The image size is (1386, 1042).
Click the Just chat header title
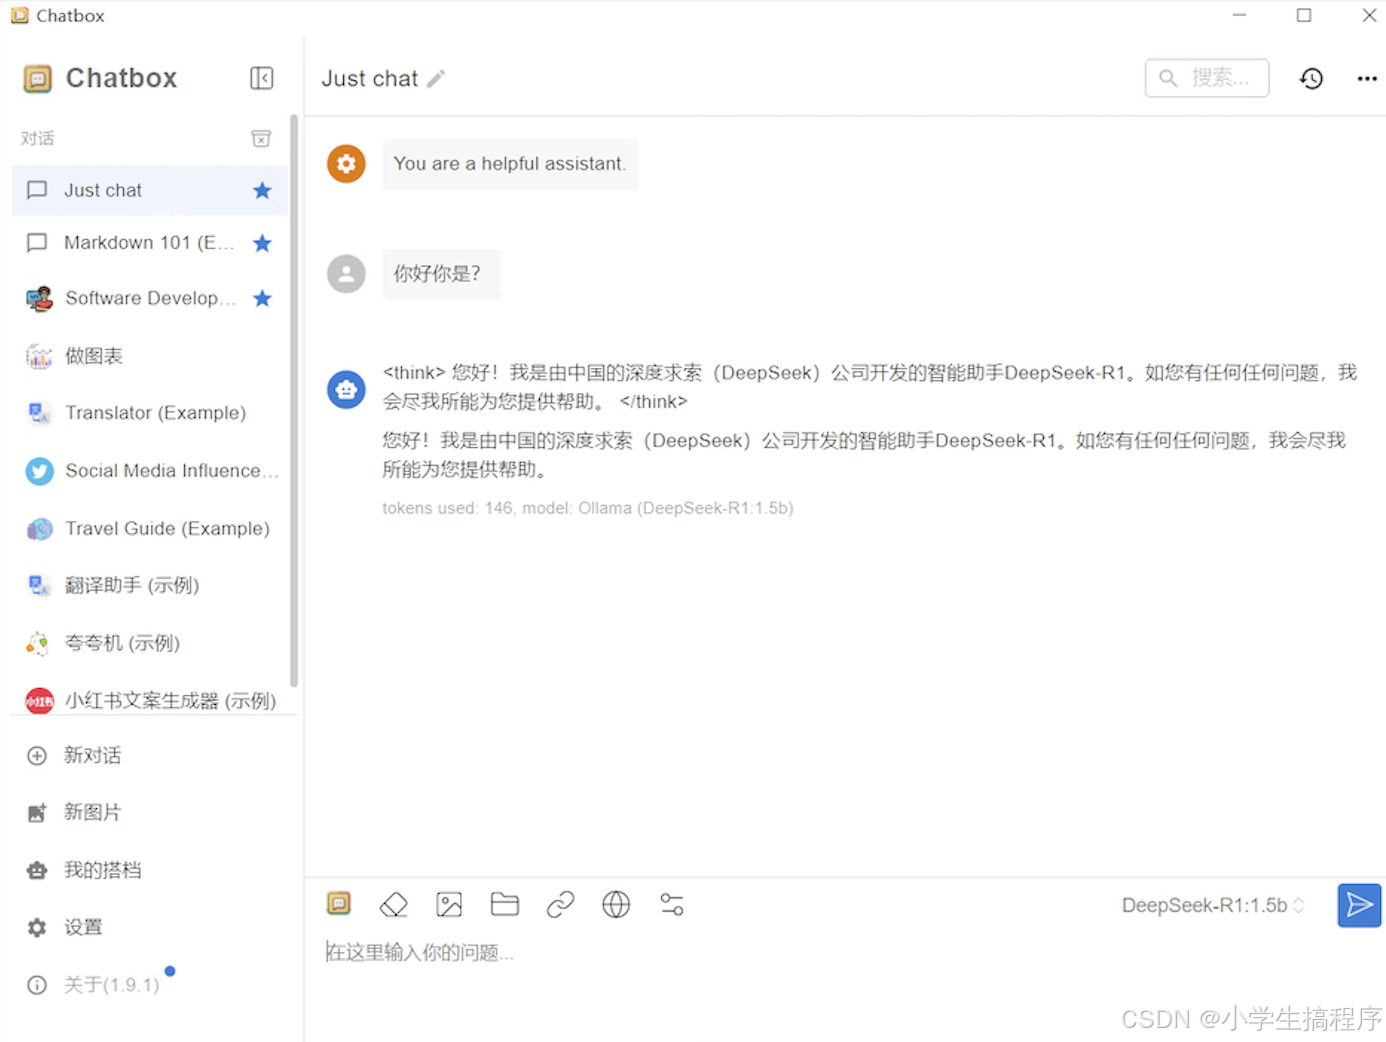coord(370,79)
